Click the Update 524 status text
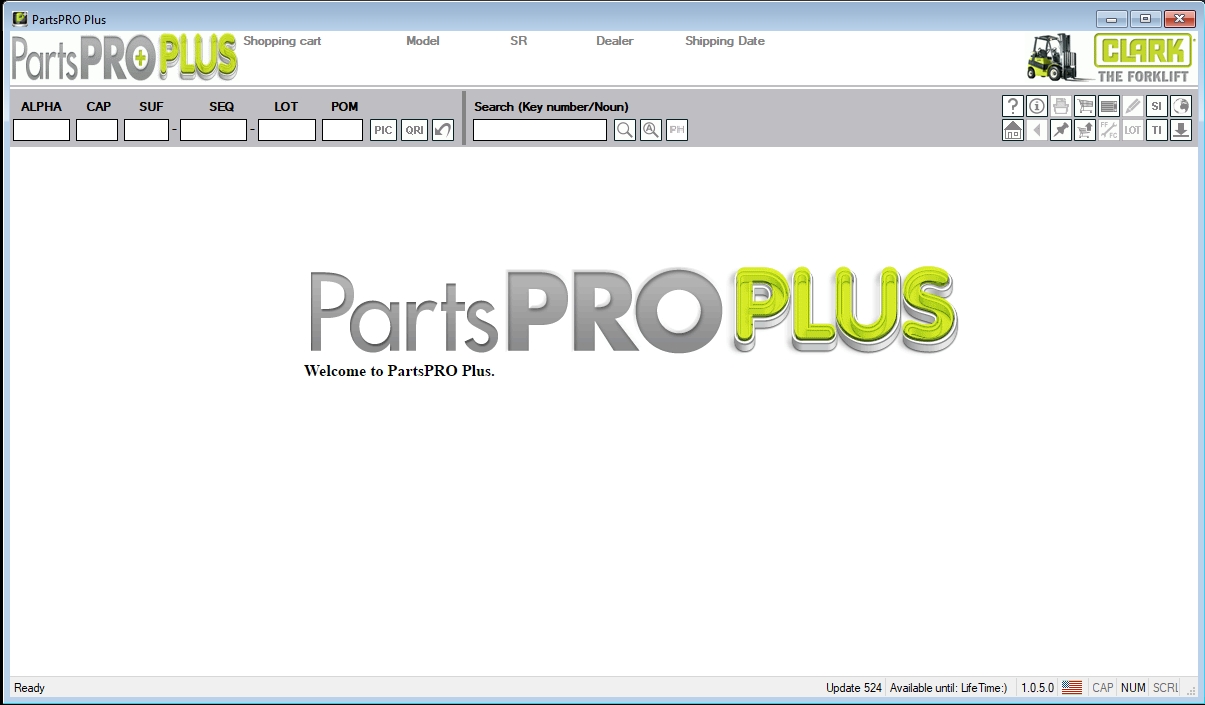The image size is (1205, 705). [854, 688]
